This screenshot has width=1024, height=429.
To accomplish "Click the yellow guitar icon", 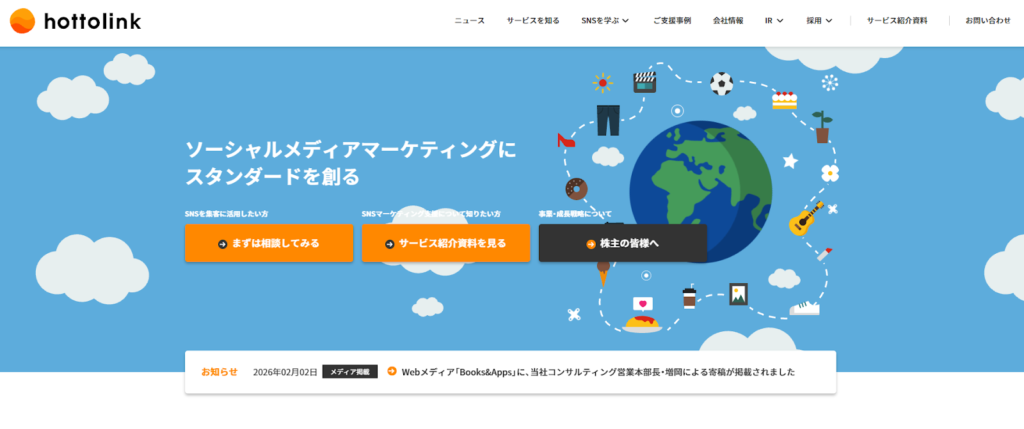I will point(805,218).
